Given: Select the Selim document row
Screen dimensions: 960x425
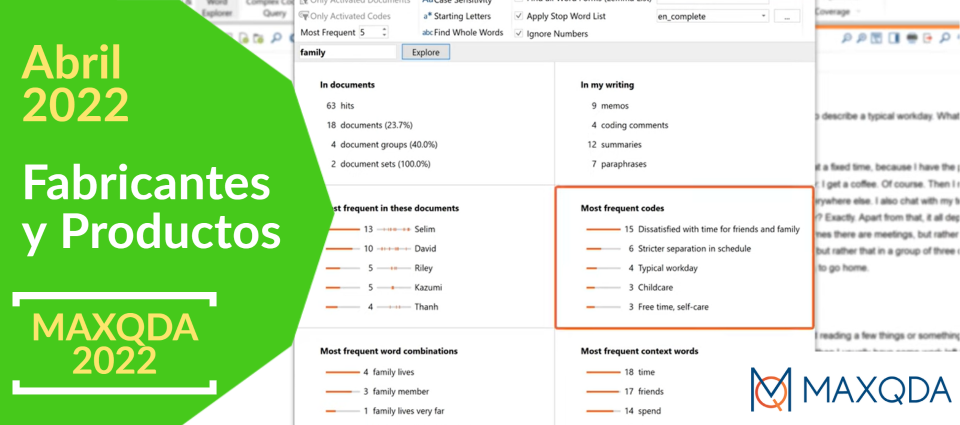Looking at the screenshot, I should tap(380, 229).
